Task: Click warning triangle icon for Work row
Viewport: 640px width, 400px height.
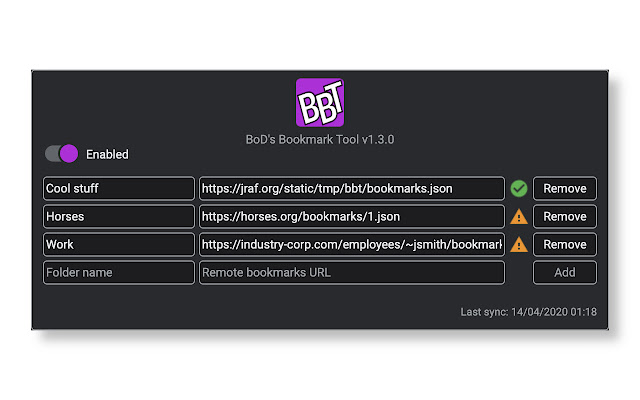Action: tap(518, 244)
